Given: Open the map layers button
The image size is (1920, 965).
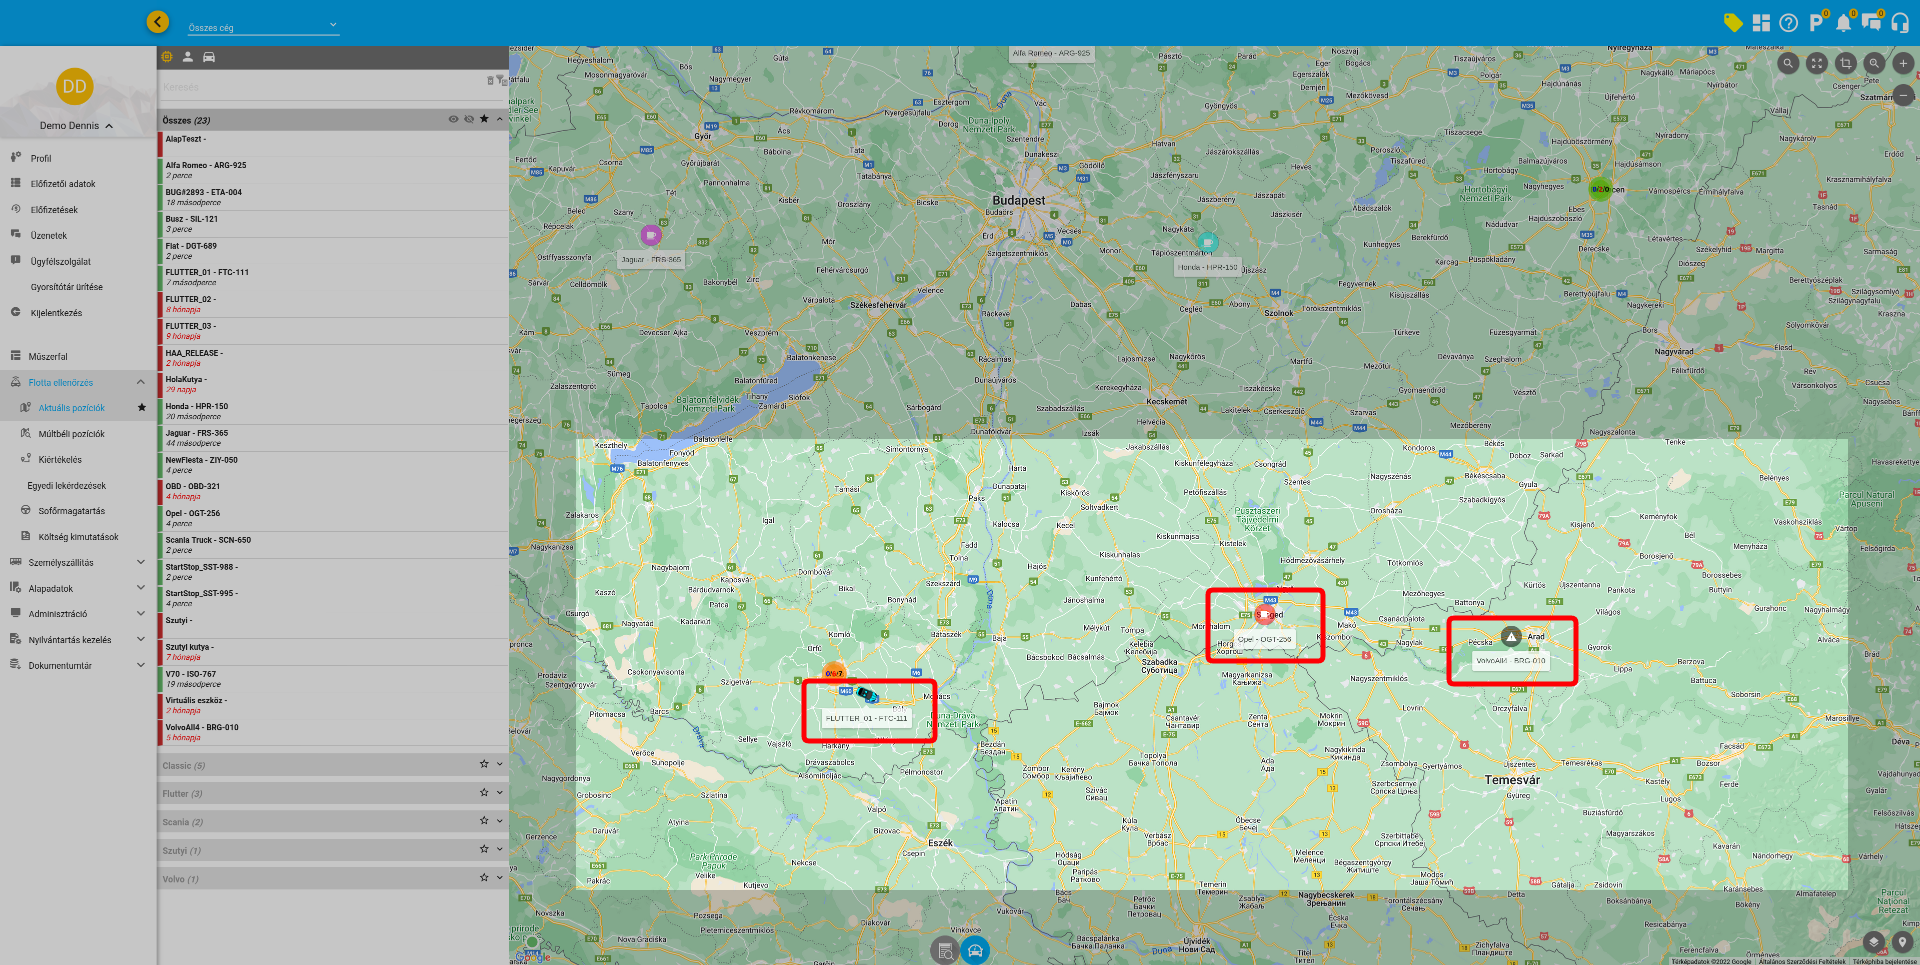Looking at the screenshot, I should click(1874, 942).
